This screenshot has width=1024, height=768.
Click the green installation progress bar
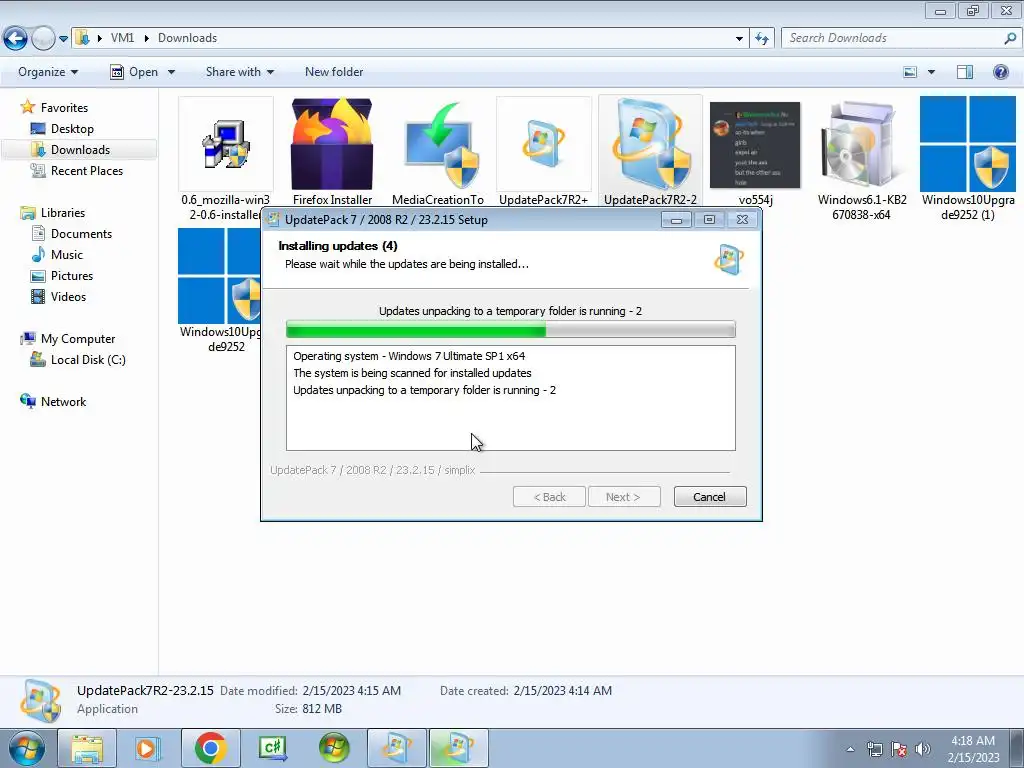(511, 329)
